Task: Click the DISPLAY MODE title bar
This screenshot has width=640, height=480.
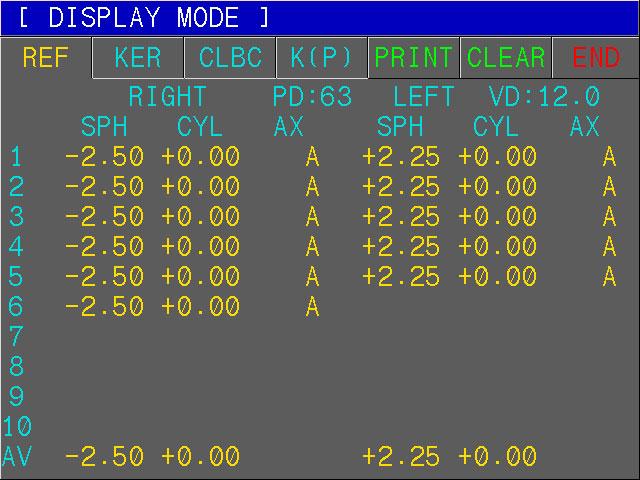Action: click(x=320, y=18)
